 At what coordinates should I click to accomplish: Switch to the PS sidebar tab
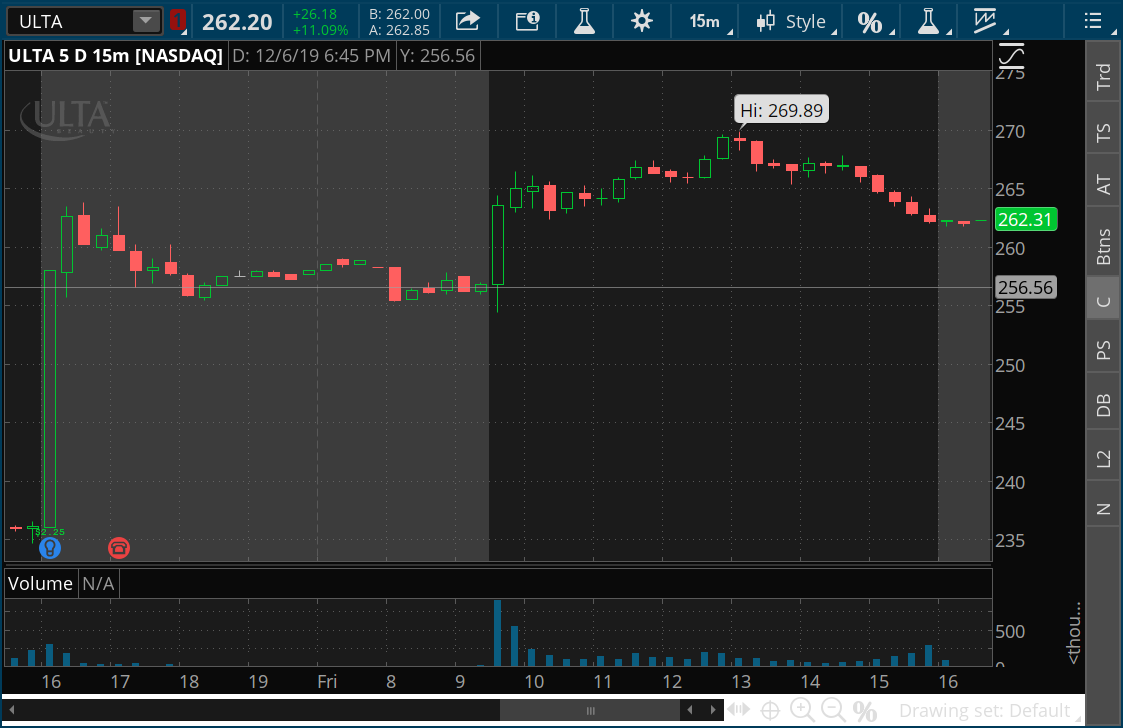pos(1103,350)
